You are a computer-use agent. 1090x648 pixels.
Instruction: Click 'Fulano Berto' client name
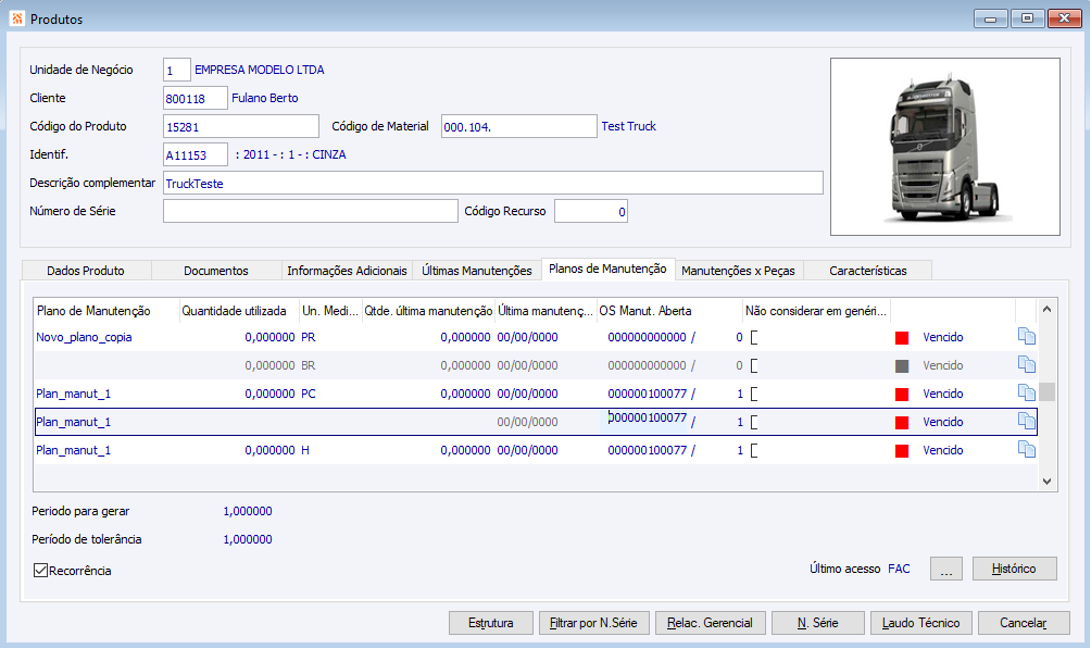coord(265,98)
